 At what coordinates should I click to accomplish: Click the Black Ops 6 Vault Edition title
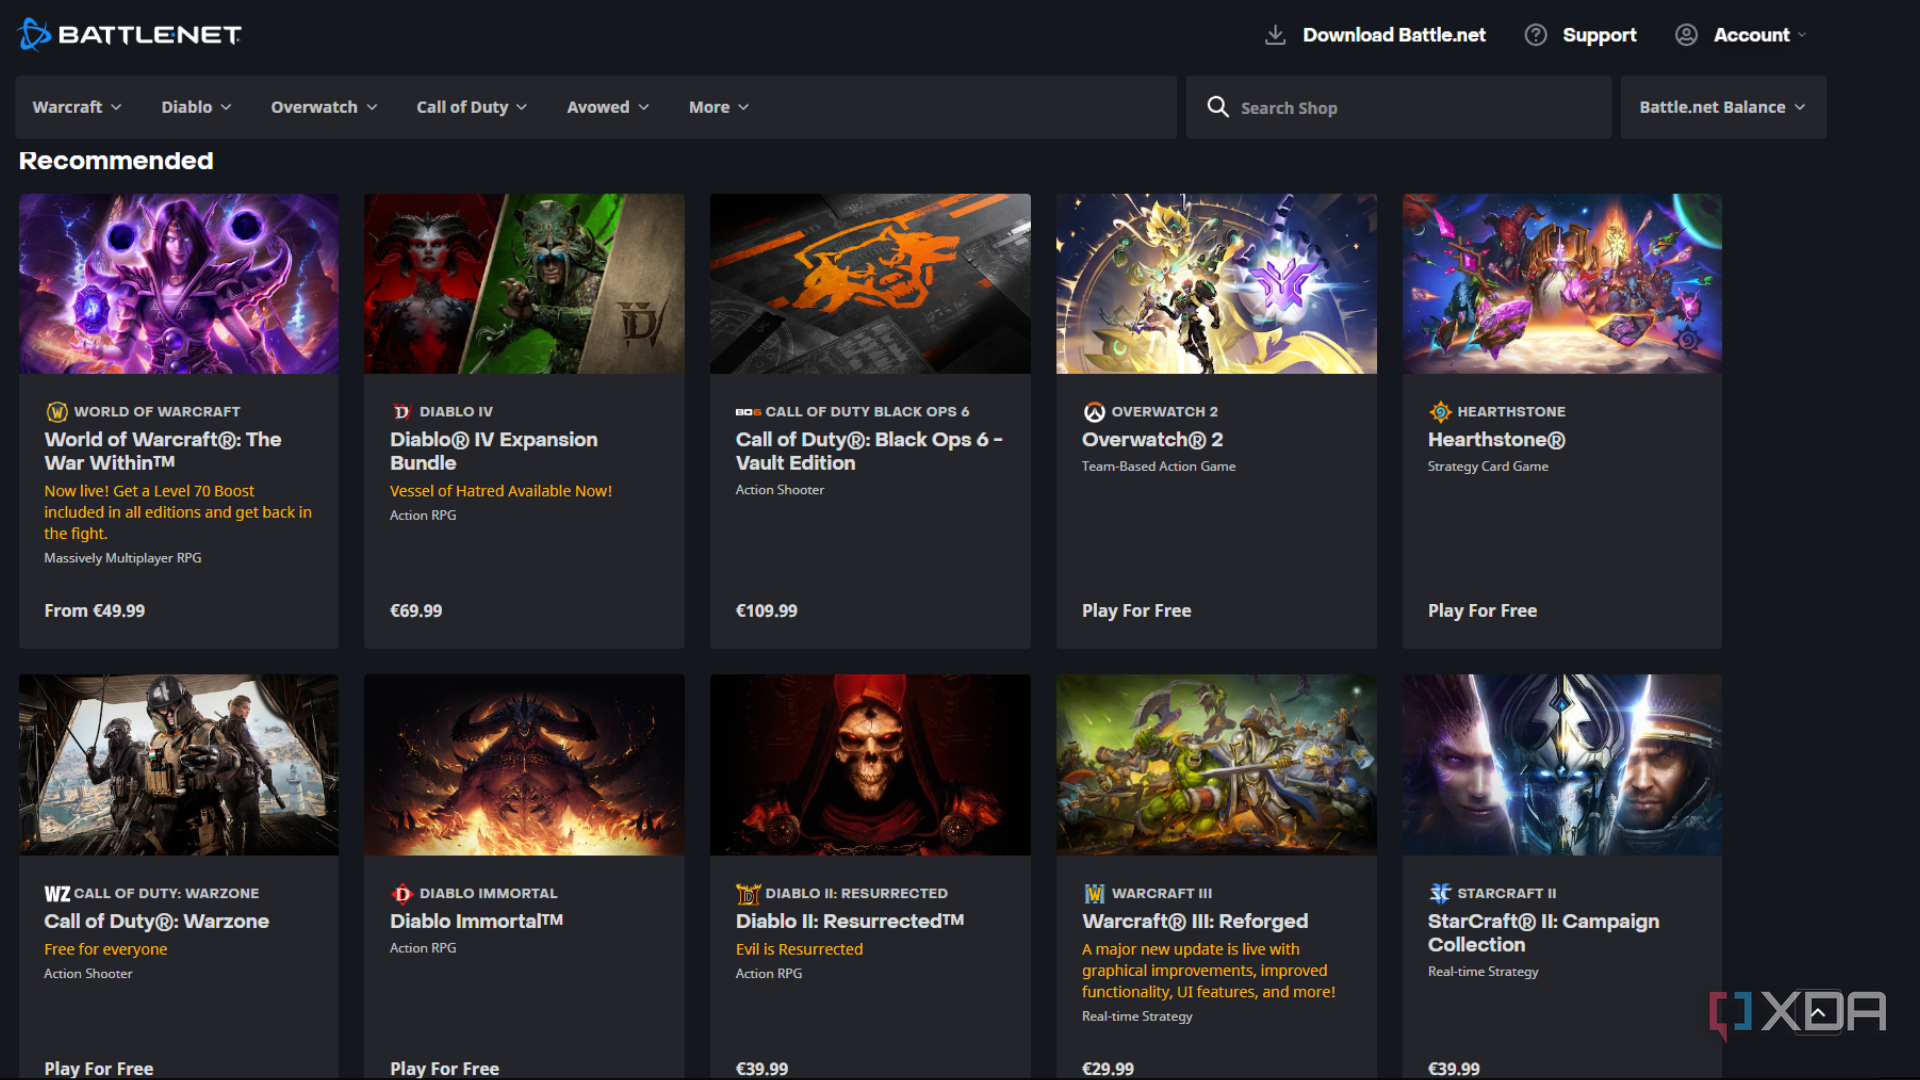click(869, 451)
